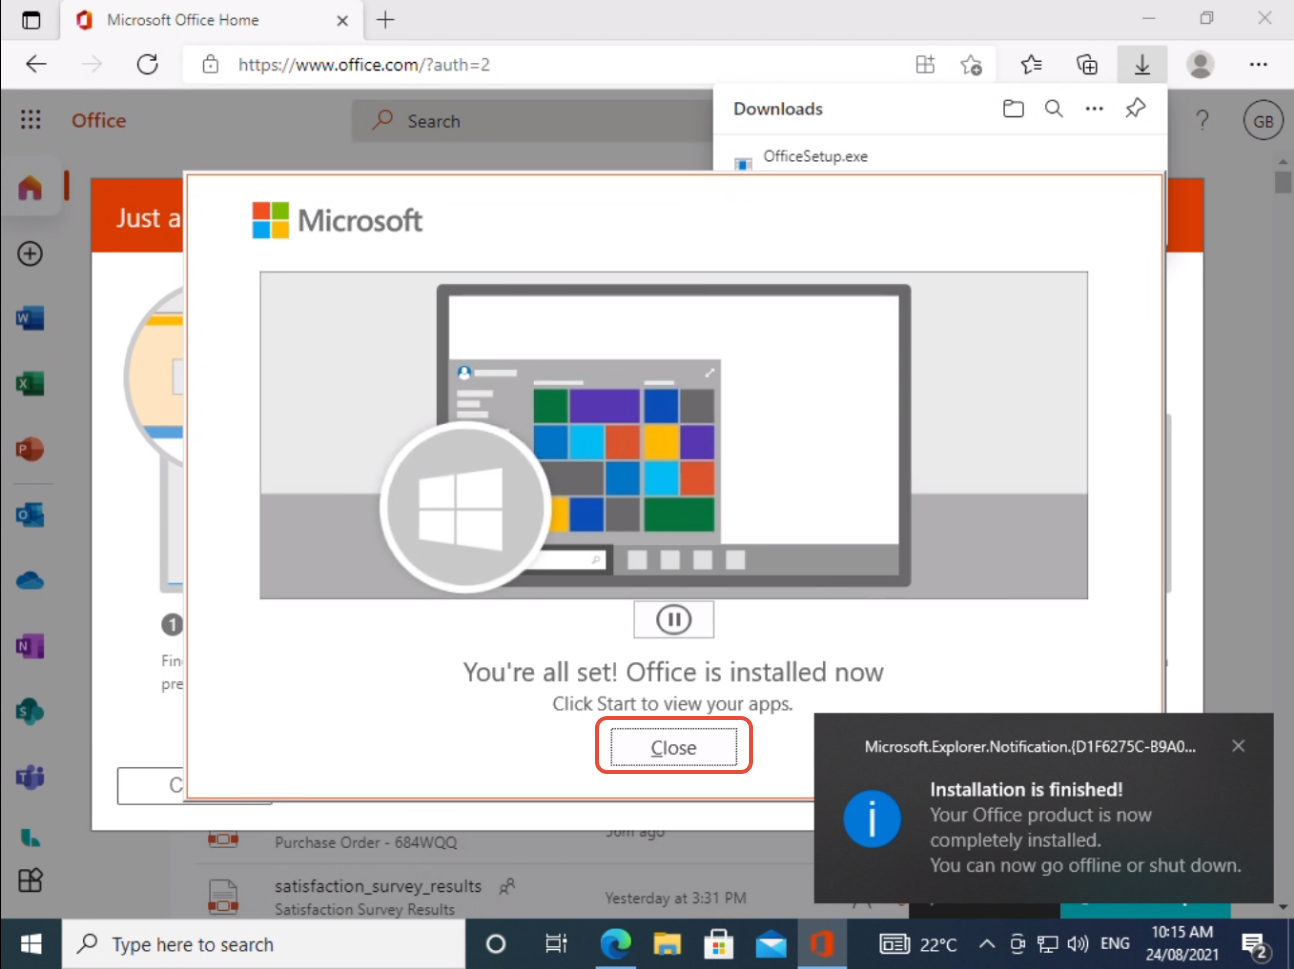
Task: Open Mail app from the taskbar
Action: (771, 944)
